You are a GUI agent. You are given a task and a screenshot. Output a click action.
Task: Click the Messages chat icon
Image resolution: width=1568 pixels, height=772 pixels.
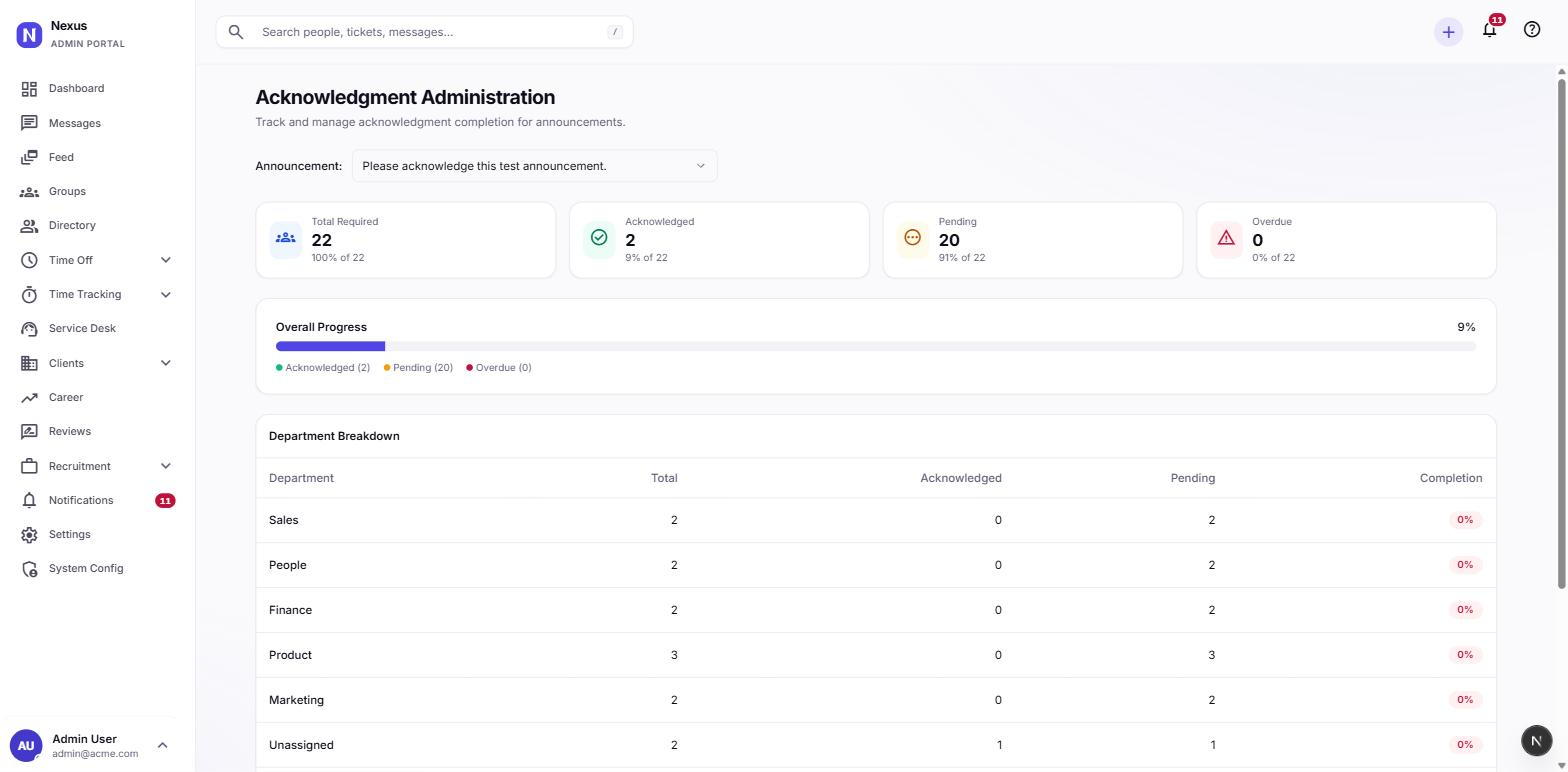pyautogui.click(x=29, y=123)
